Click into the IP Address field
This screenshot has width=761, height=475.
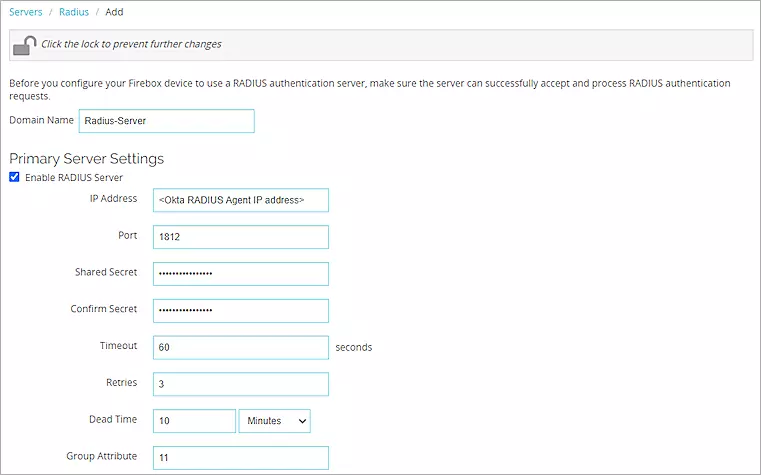[241, 200]
